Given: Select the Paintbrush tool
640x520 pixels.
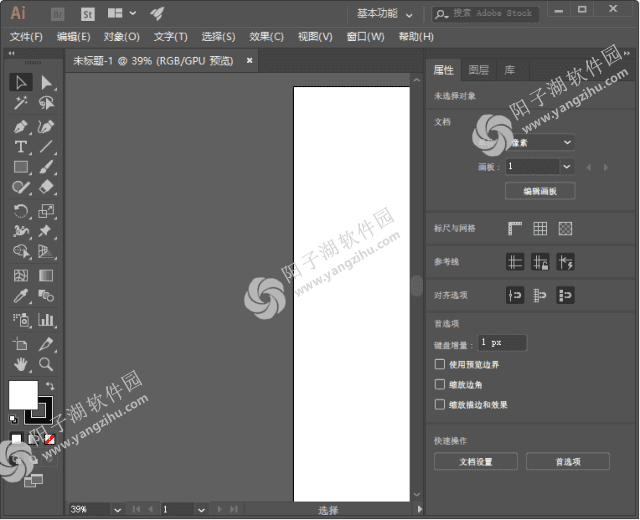Looking at the screenshot, I should pyautogui.click(x=46, y=167).
